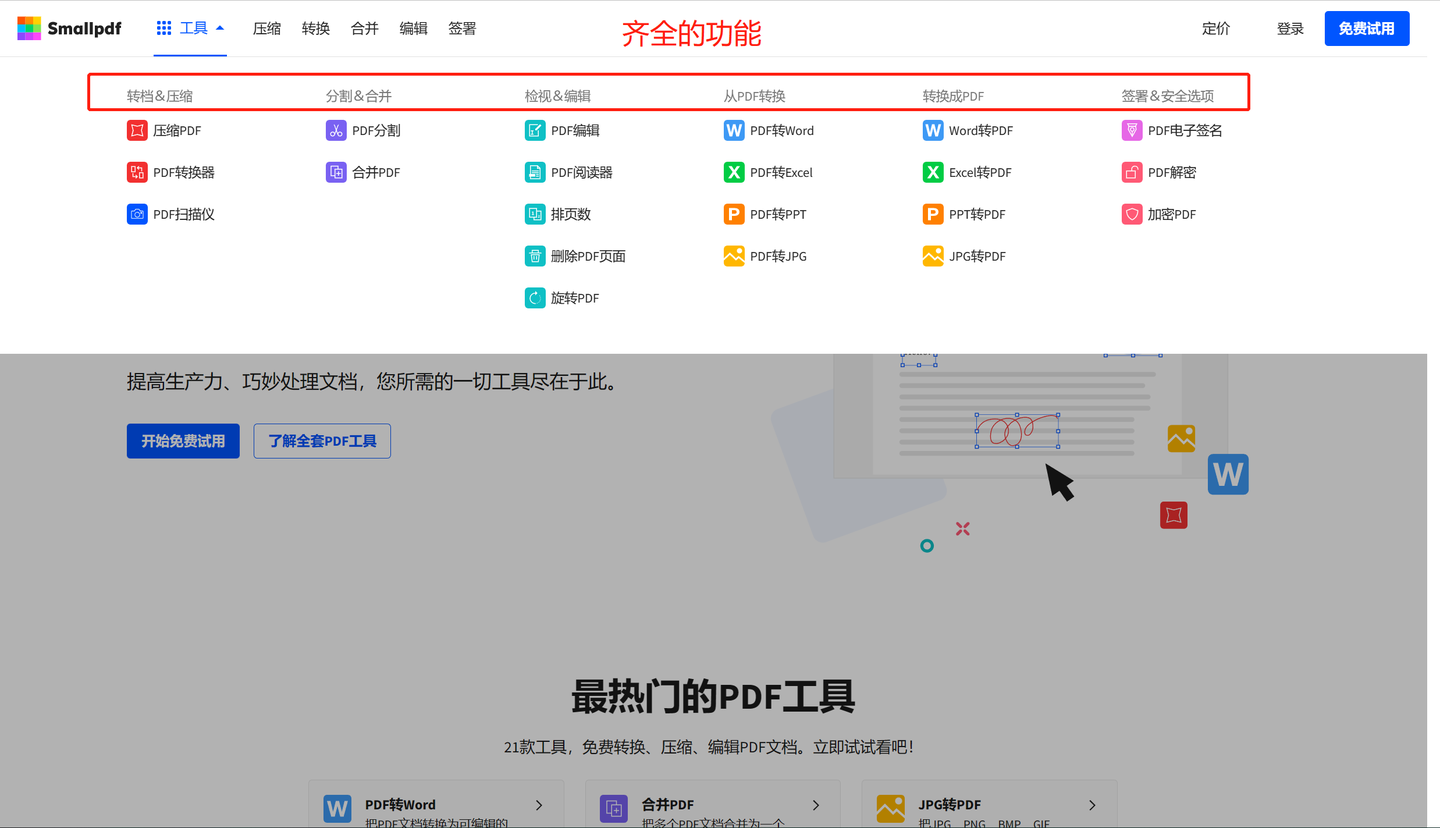The height and width of the screenshot is (828, 1440).
Task: Click the PDF转PPT orange P icon
Action: (734, 214)
